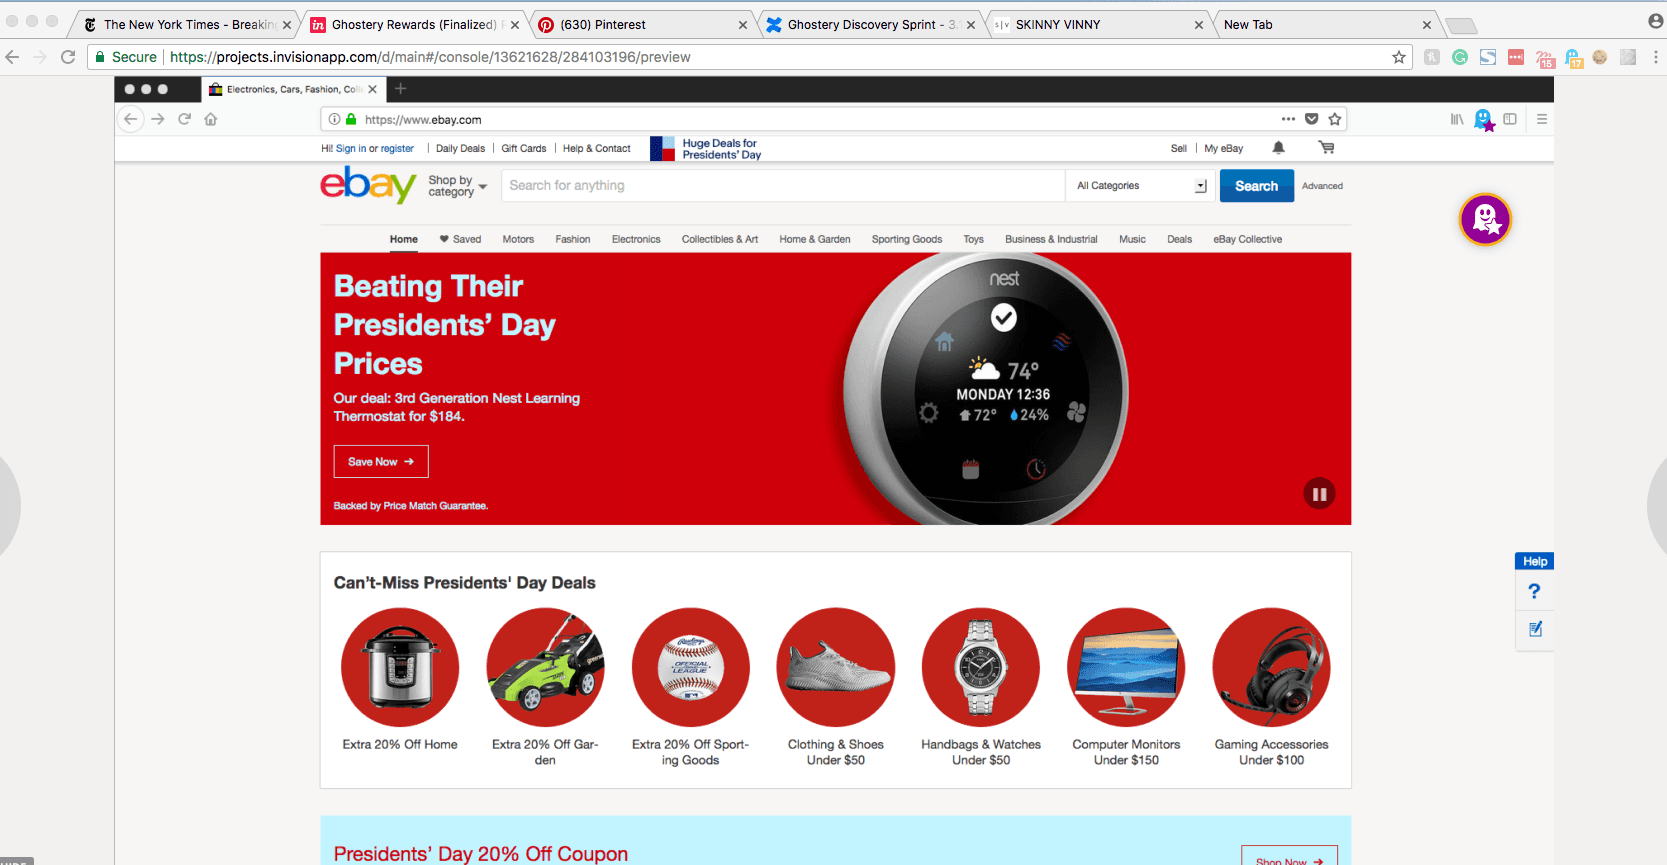
Task: Open the eBay shopping cart icon
Action: point(1326,148)
